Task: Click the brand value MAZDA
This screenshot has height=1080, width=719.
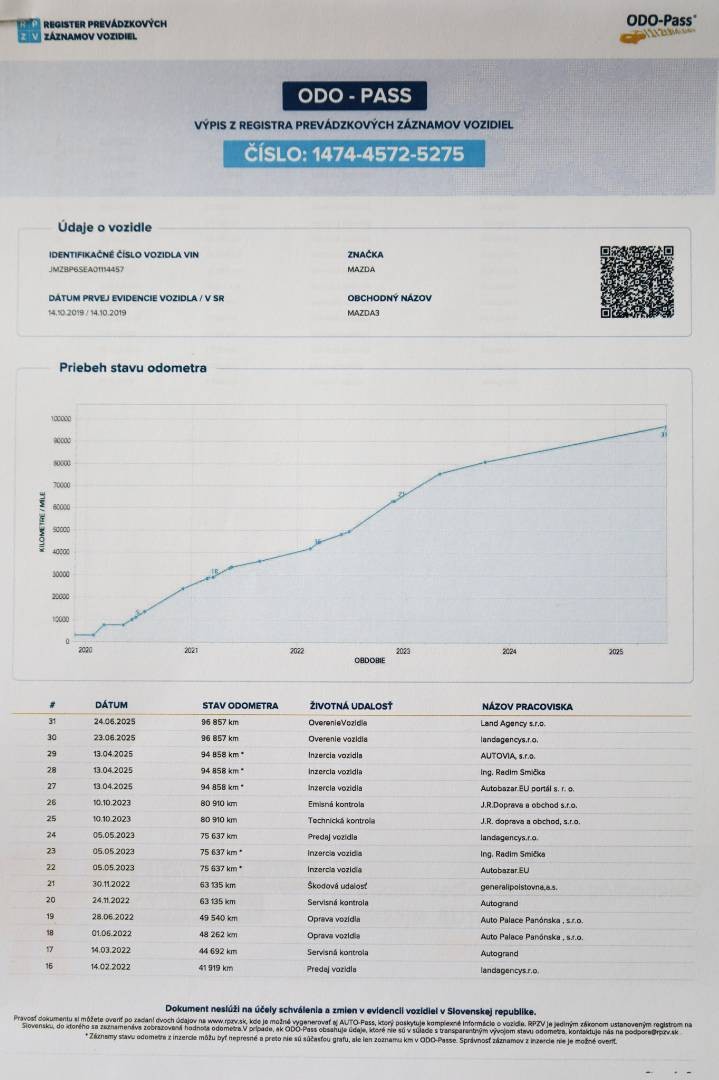Action: coord(361,269)
